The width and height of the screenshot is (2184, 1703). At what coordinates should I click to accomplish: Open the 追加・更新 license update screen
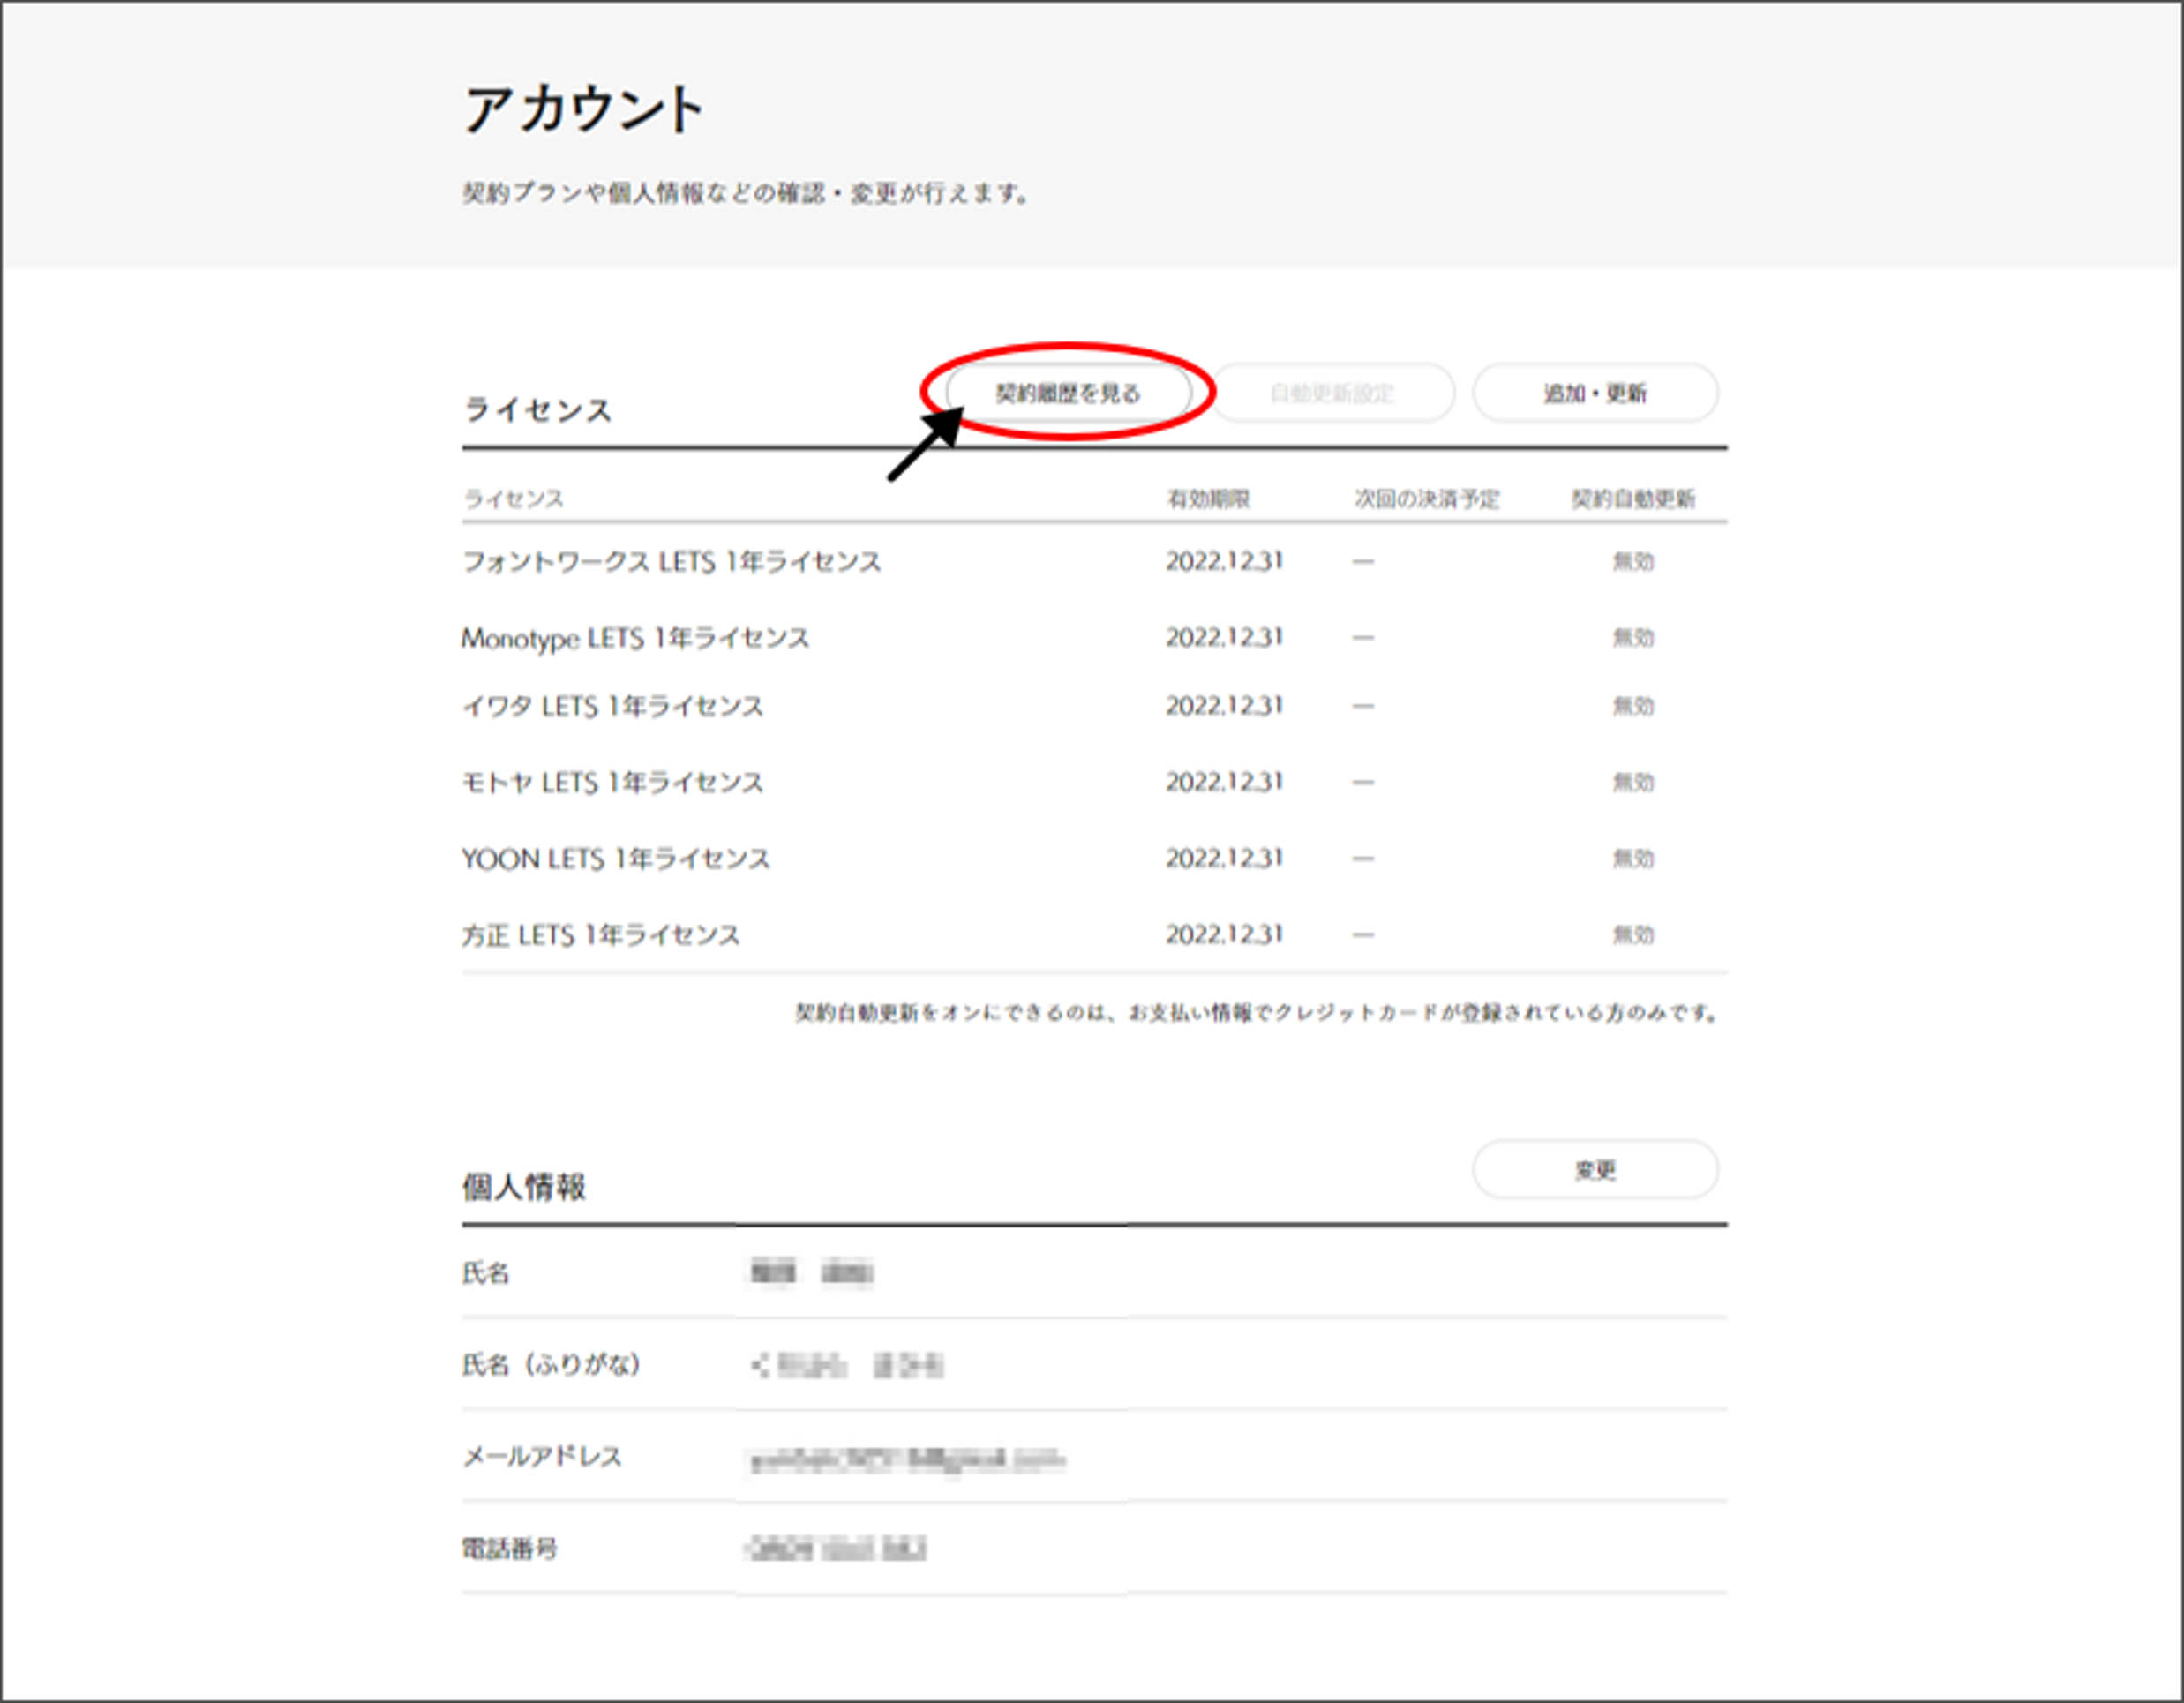click(1597, 393)
